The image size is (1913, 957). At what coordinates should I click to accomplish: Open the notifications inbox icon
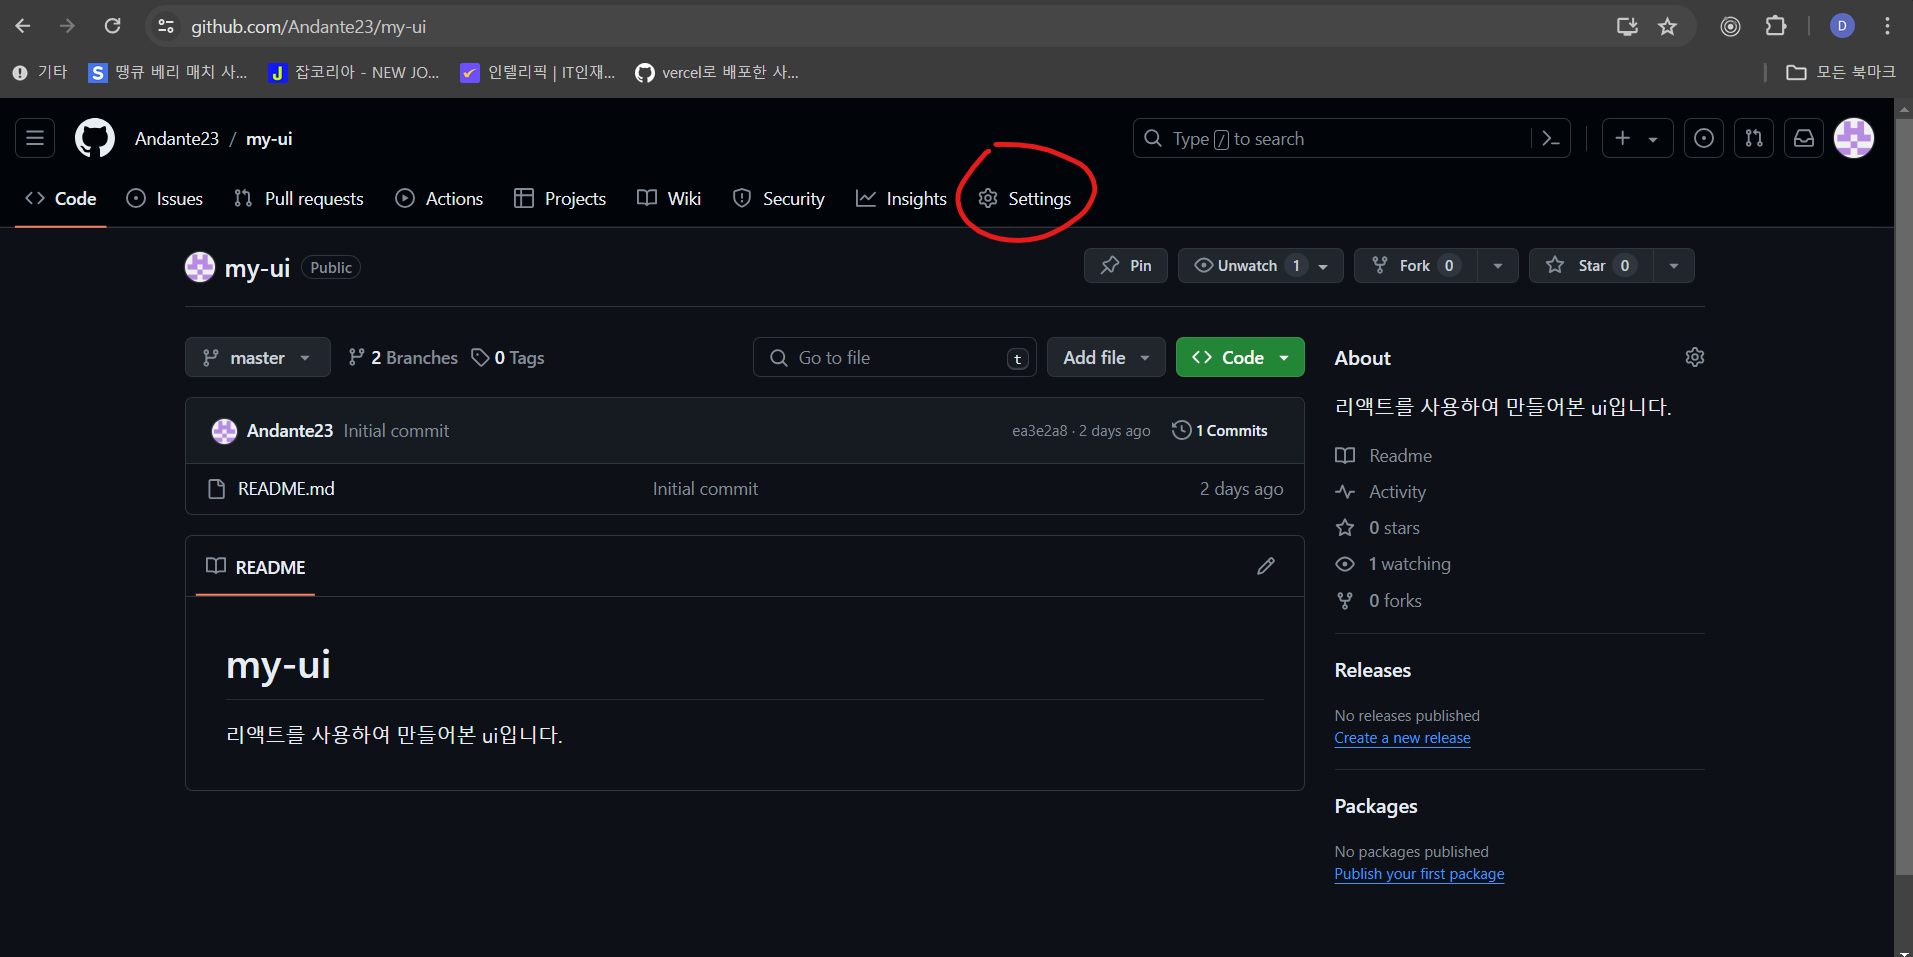pyautogui.click(x=1804, y=138)
